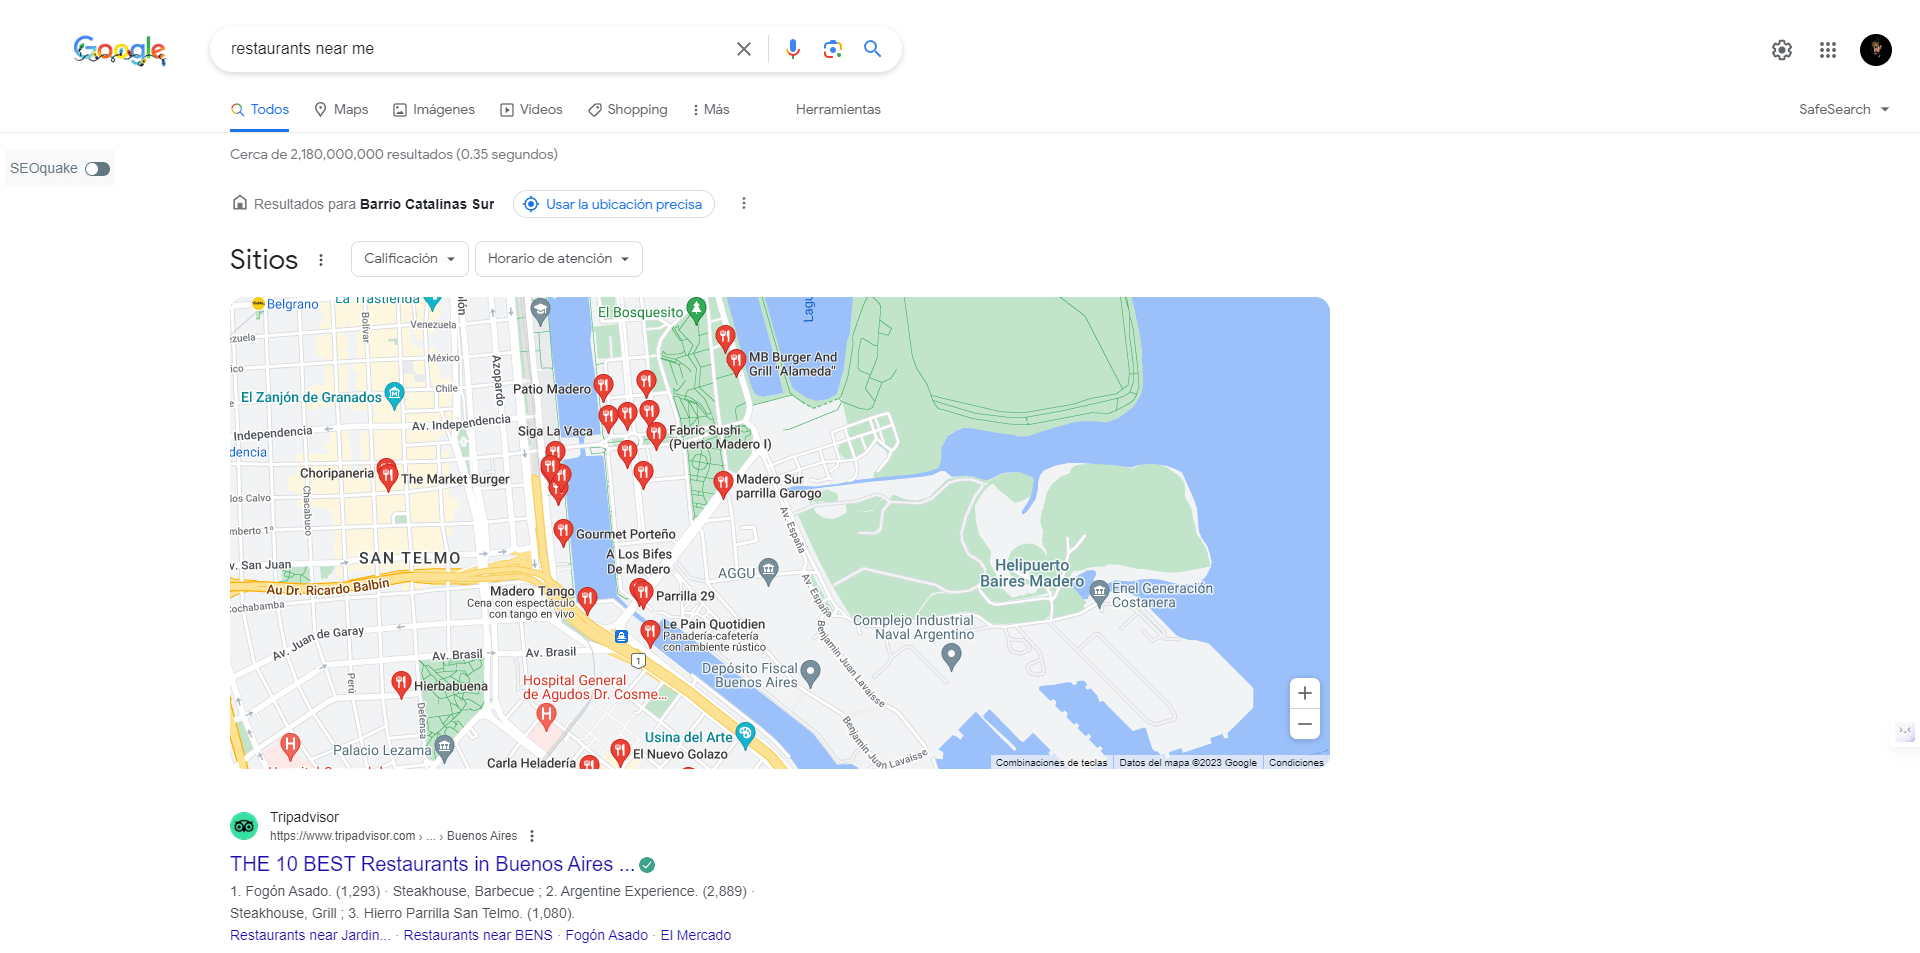Expand the SafeSearch dropdown
1920x953 pixels.
pos(1844,109)
